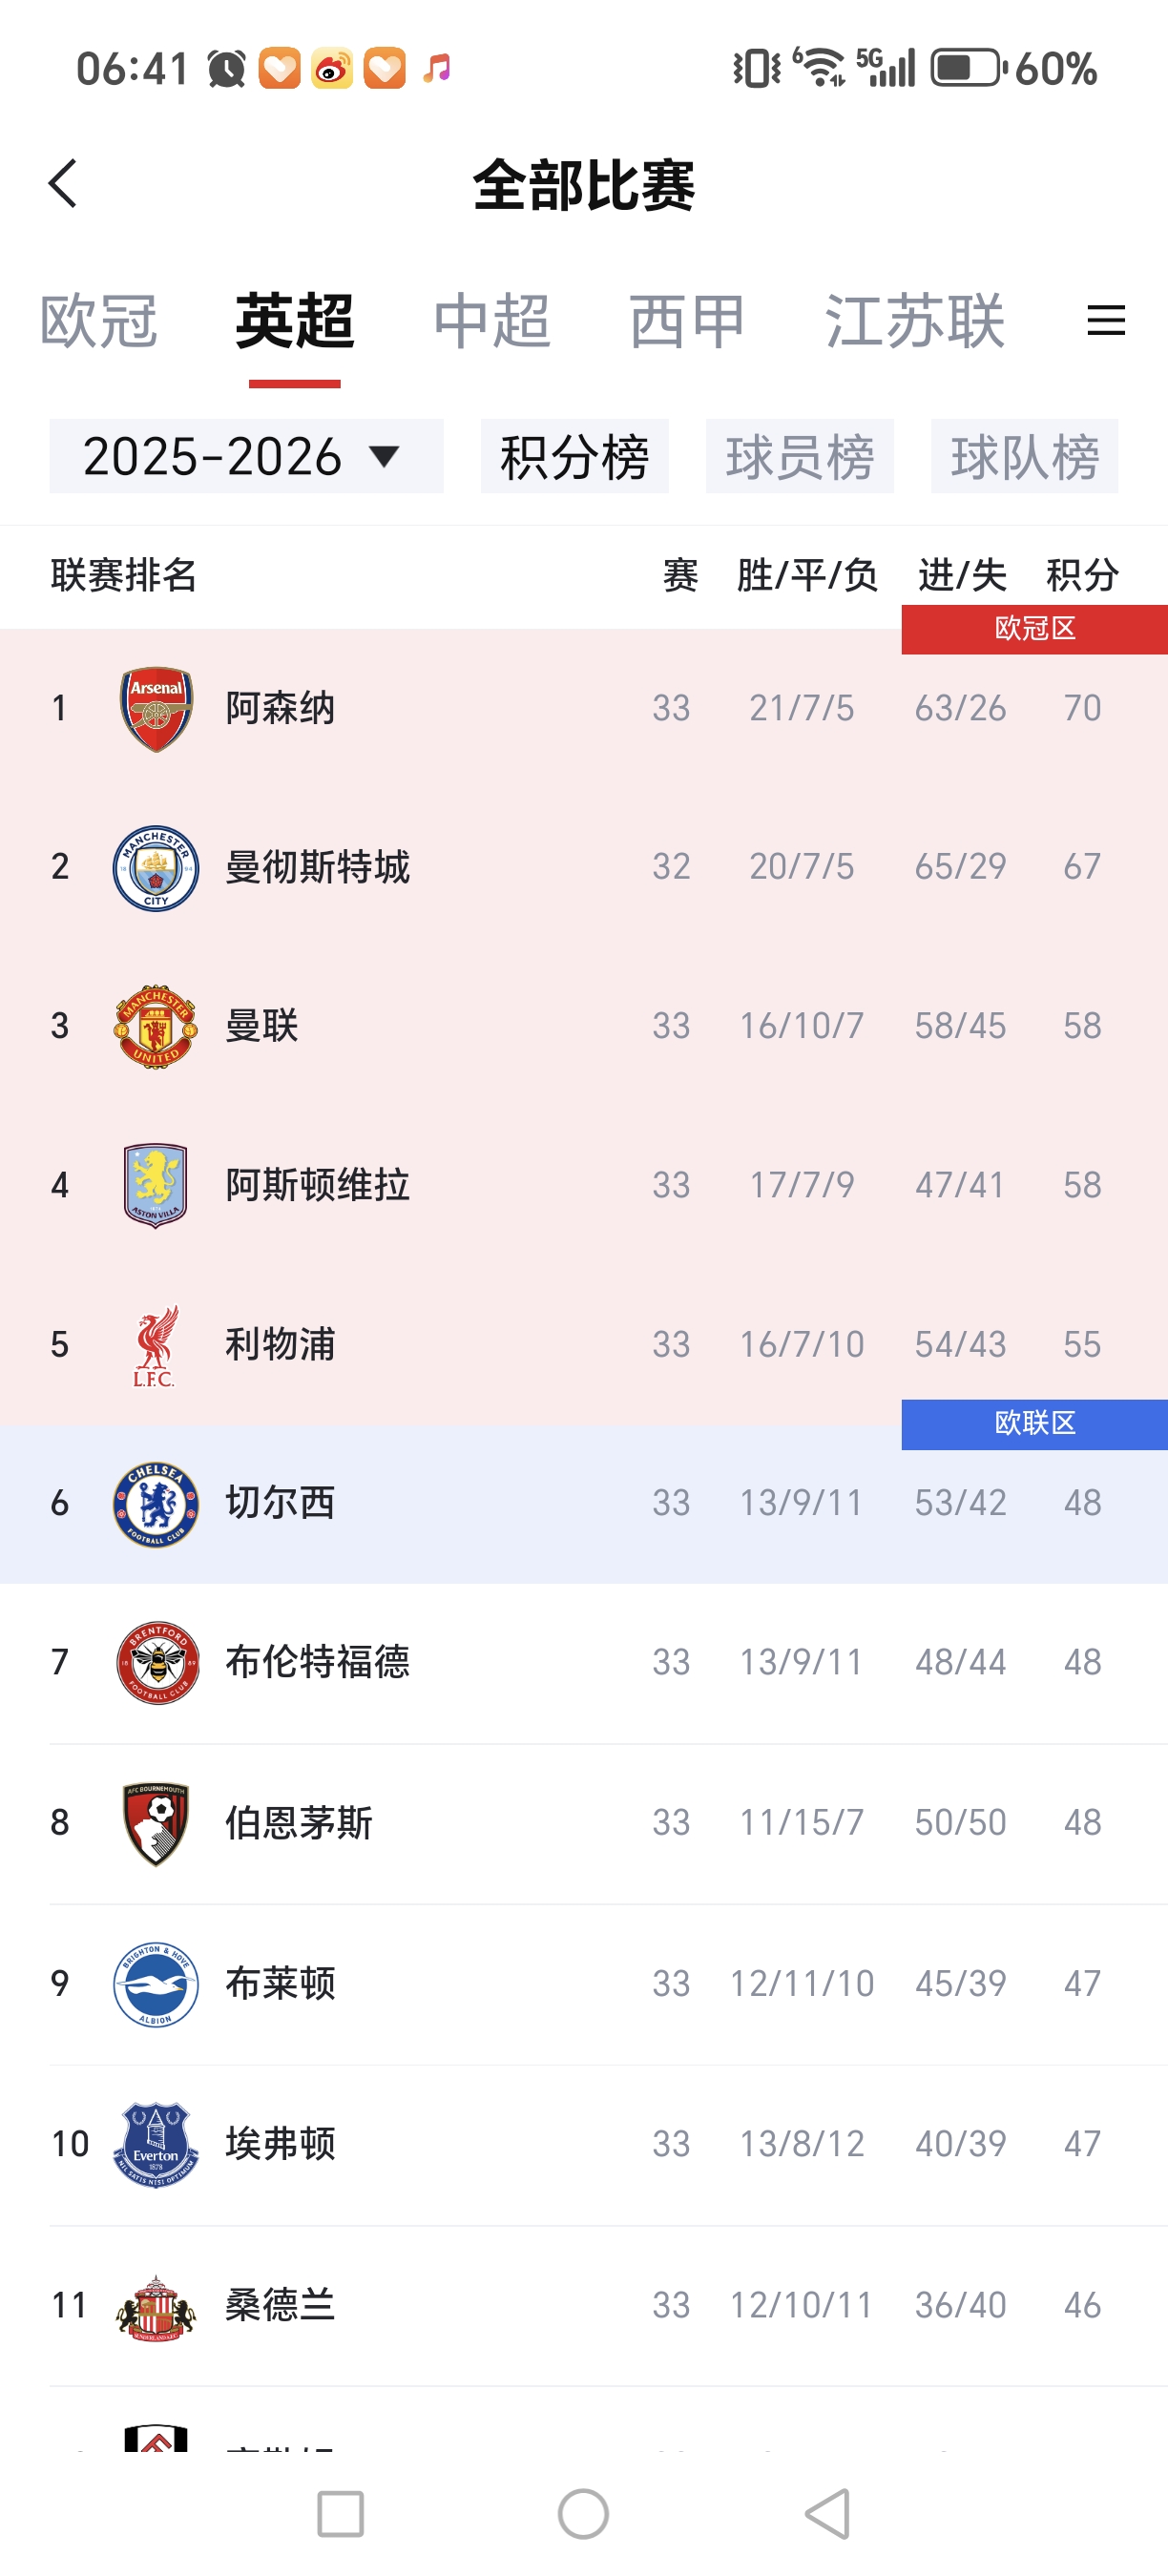Tap the Liverpool club crest

click(156, 1345)
